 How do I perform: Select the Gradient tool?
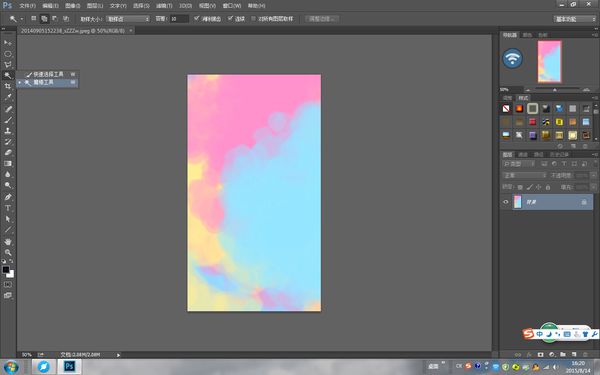click(x=8, y=163)
